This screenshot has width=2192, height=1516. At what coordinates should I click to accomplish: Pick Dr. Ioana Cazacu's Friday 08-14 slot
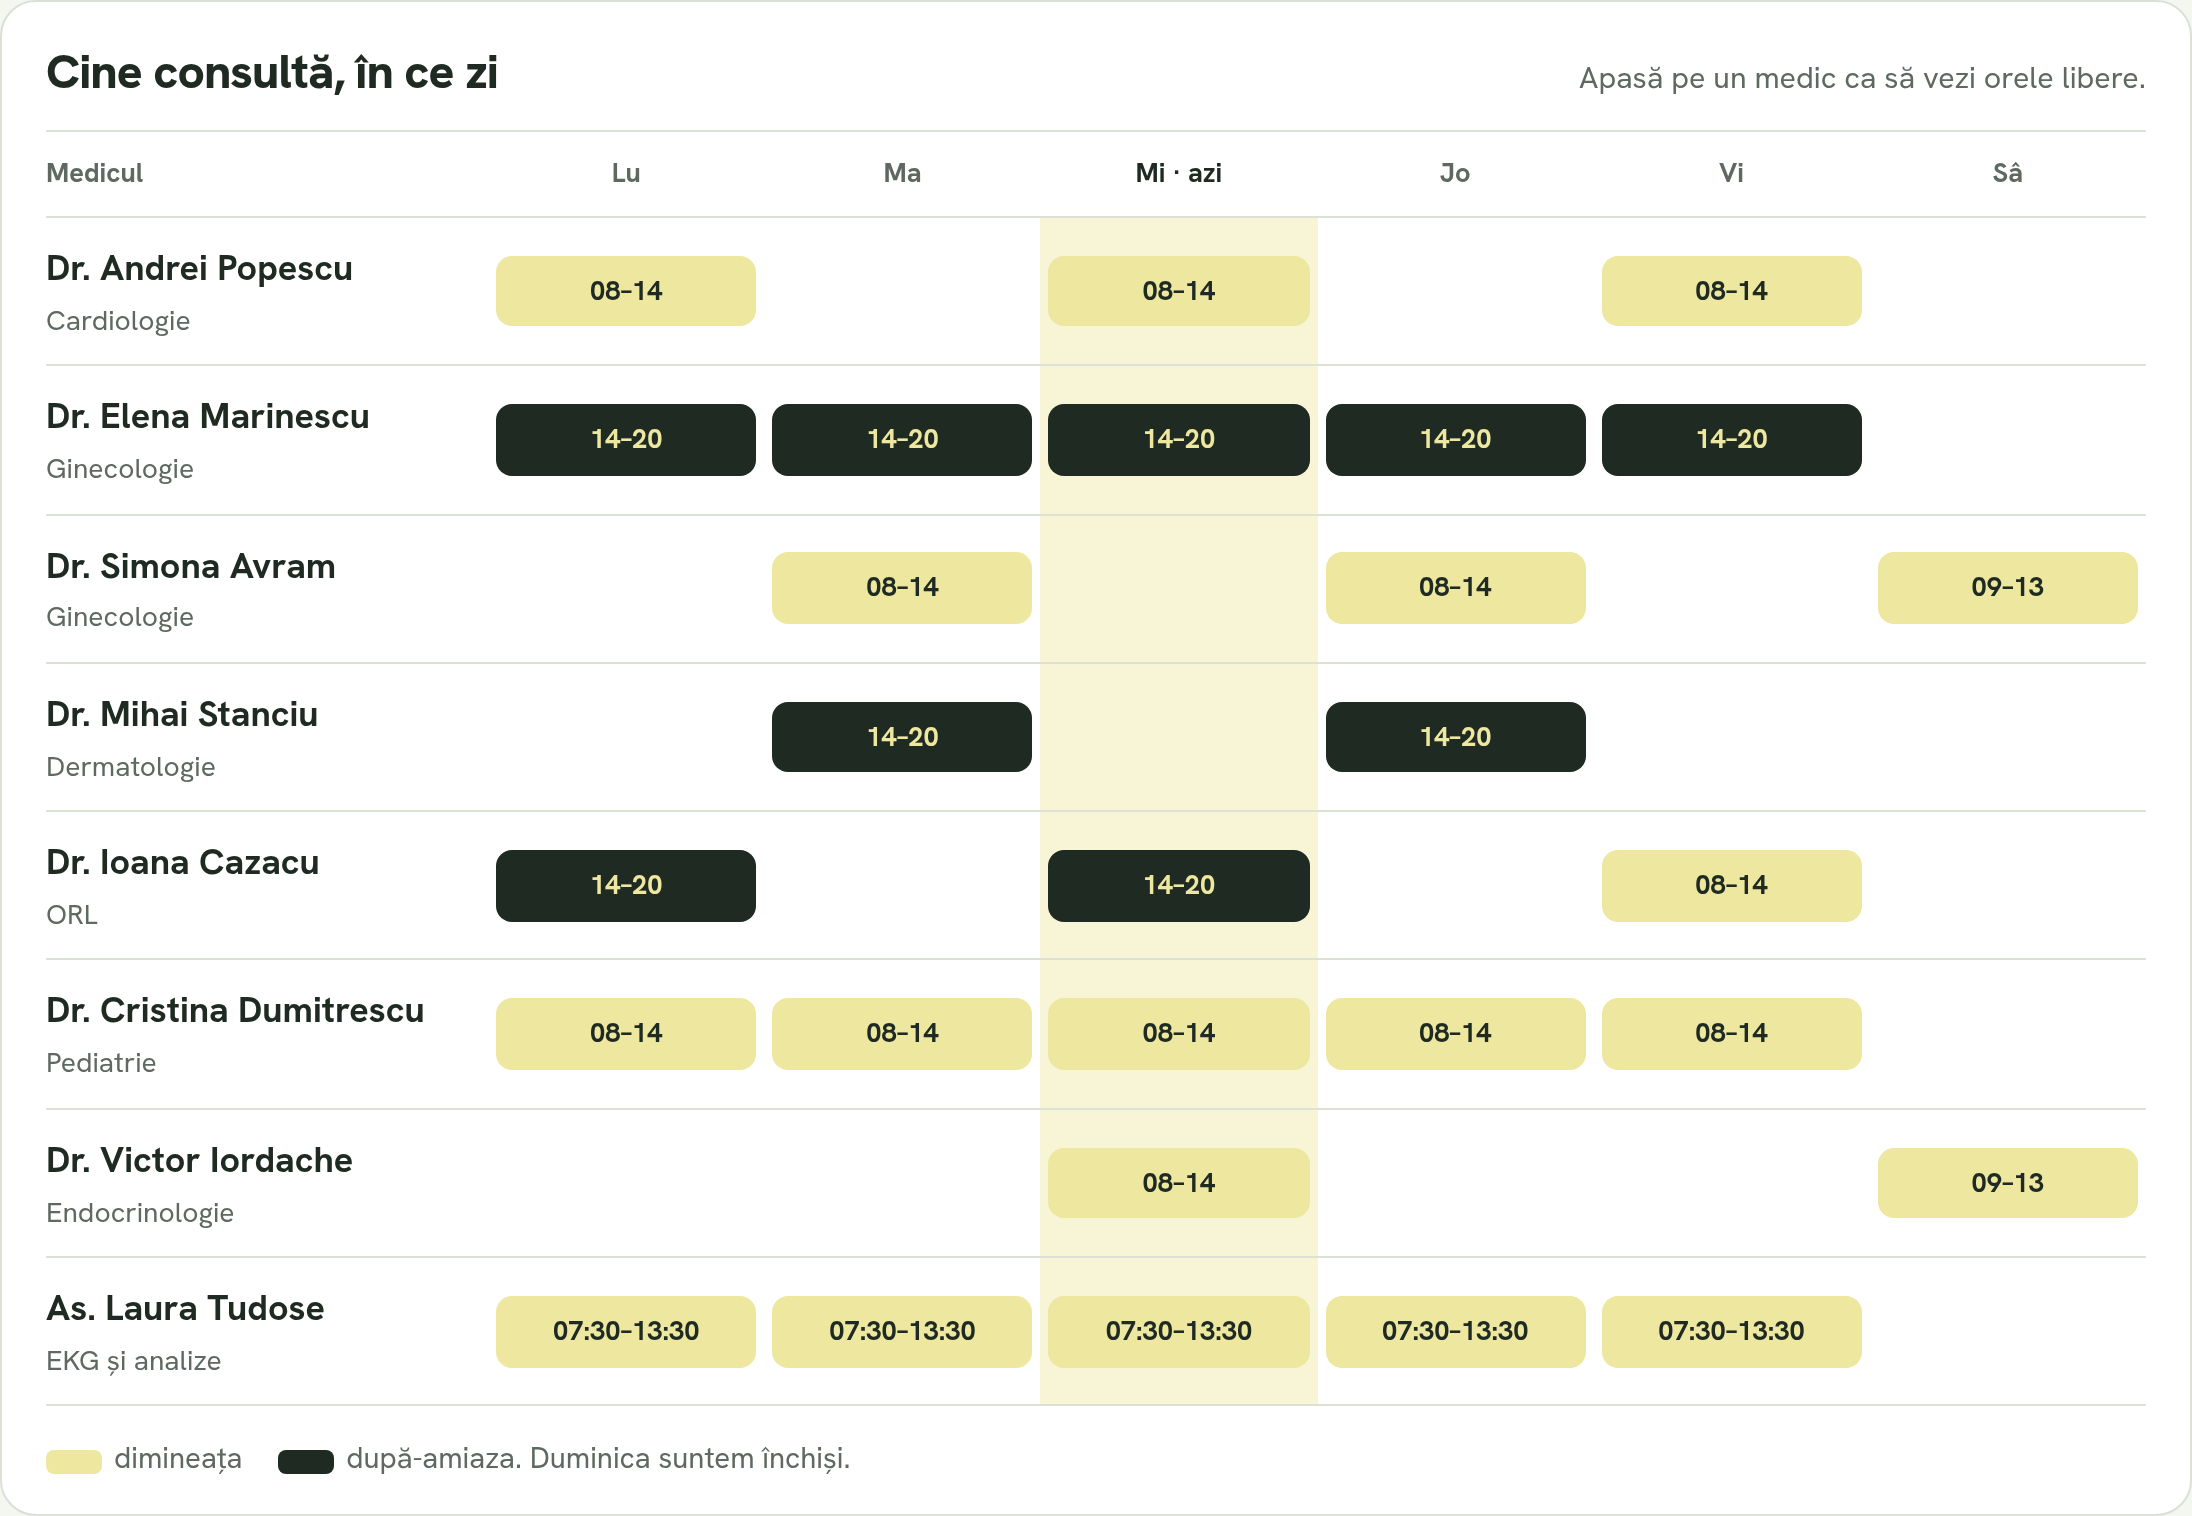[1731, 885]
